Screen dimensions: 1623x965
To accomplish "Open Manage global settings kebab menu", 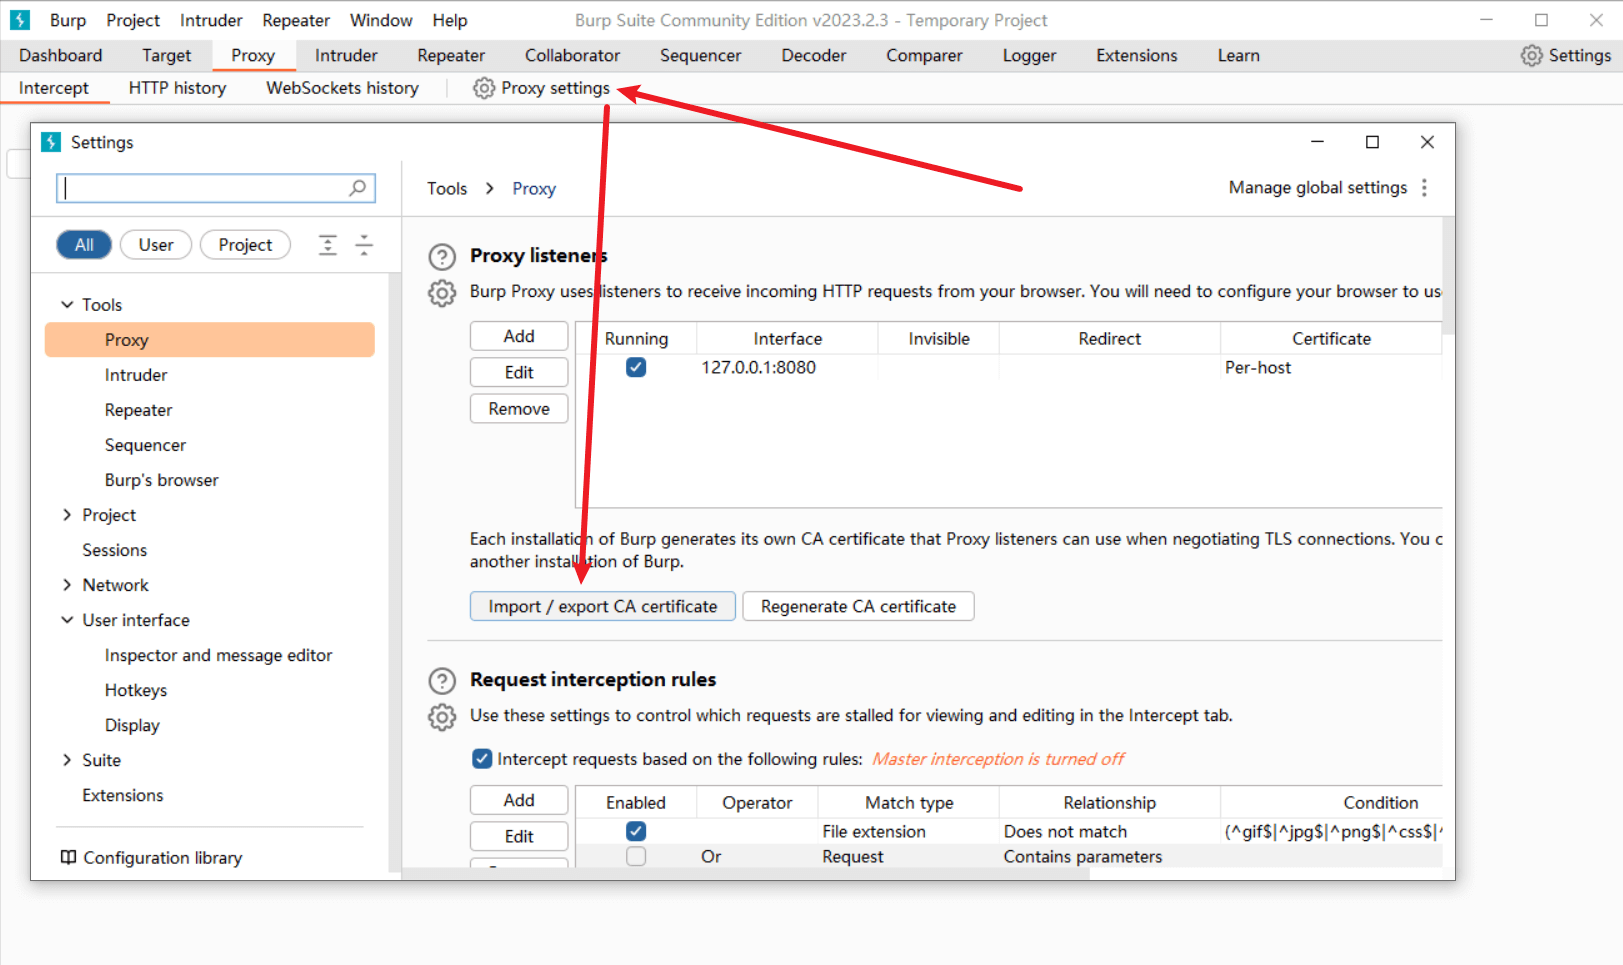I will coord(1424,188).
